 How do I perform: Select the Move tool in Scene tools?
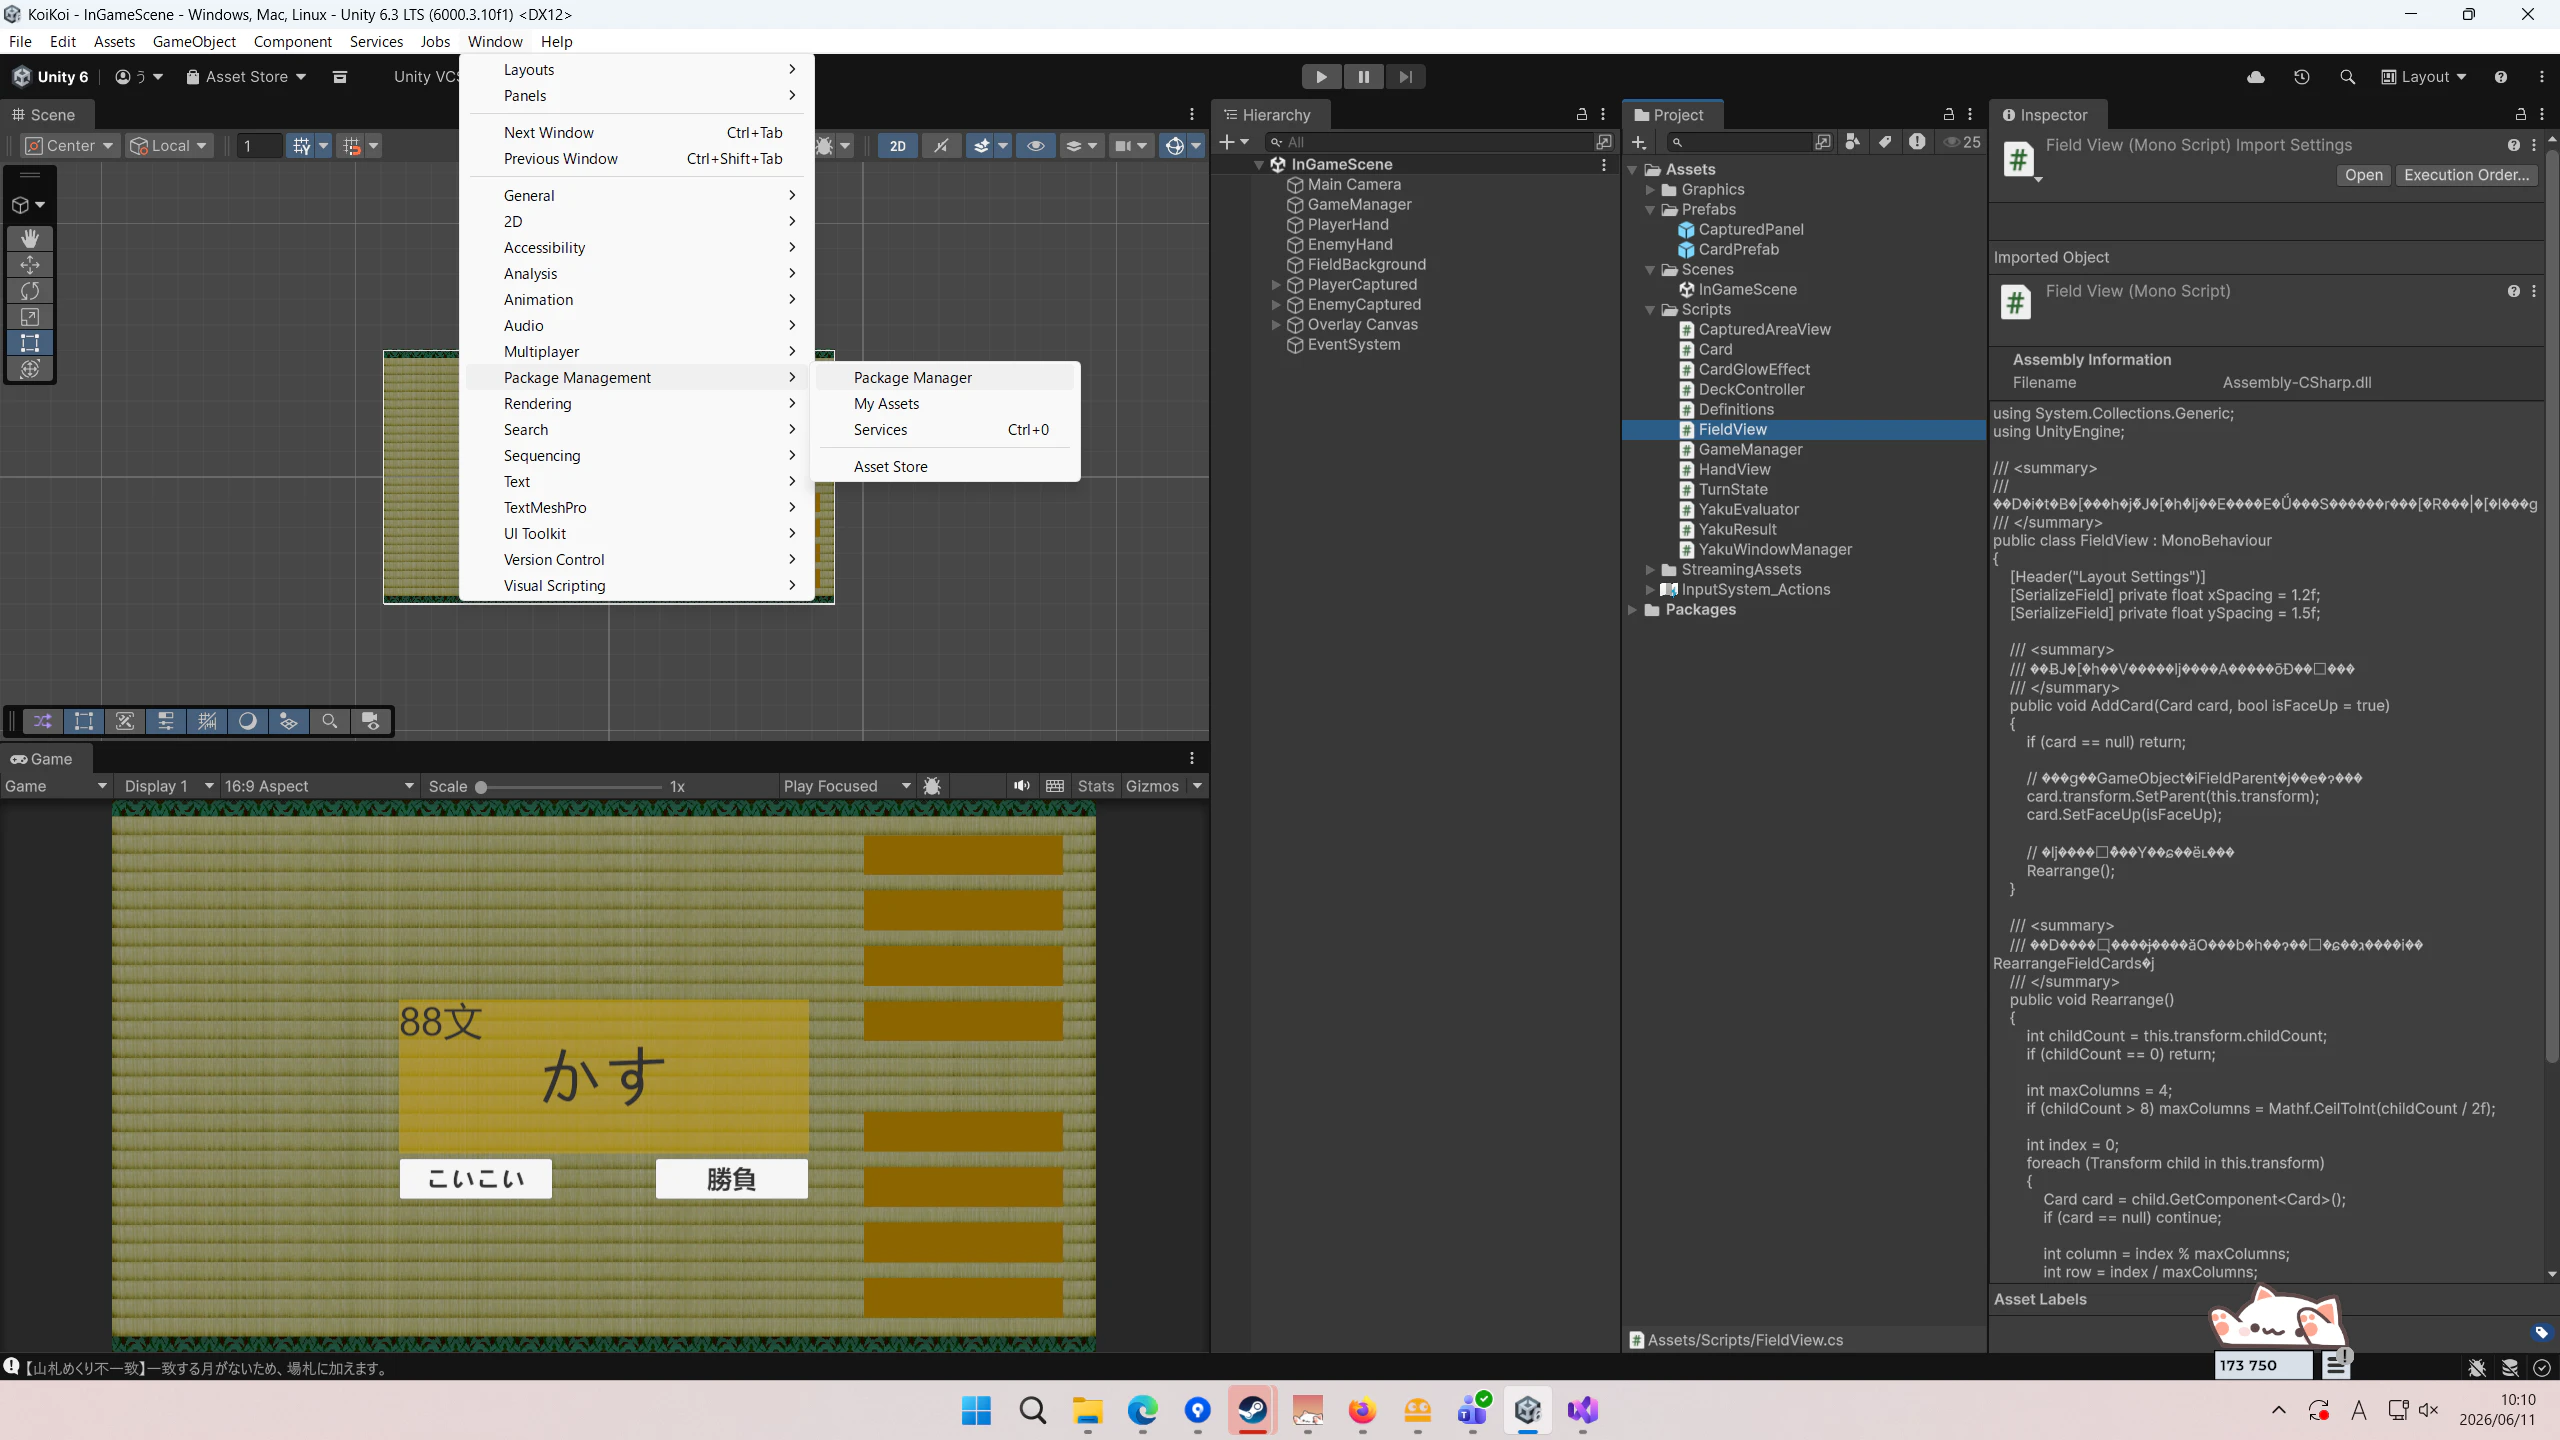click(x=30, y=264)
